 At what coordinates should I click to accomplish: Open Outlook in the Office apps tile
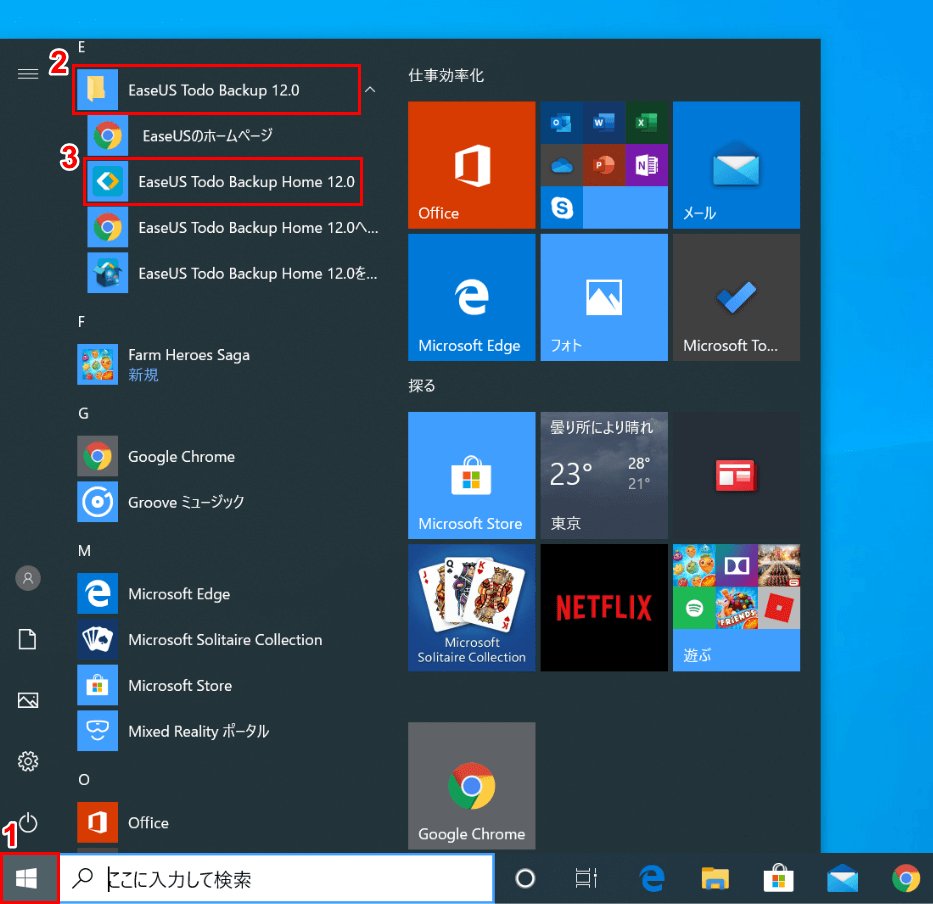tap(561, 123)
